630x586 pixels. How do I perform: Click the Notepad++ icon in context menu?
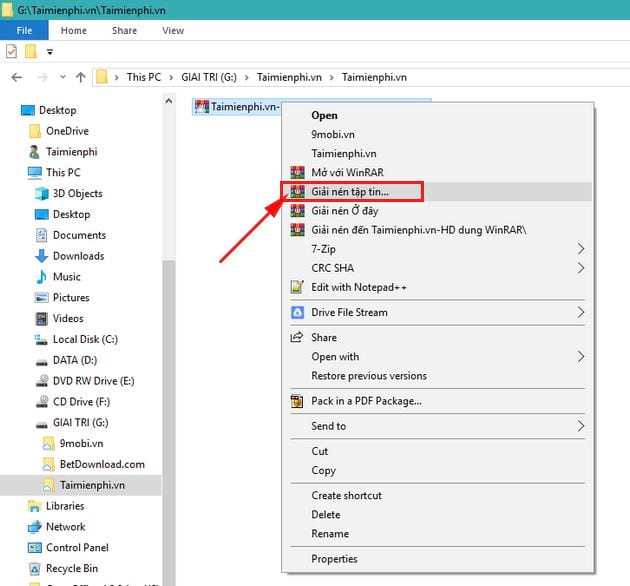tap(297, 287)
